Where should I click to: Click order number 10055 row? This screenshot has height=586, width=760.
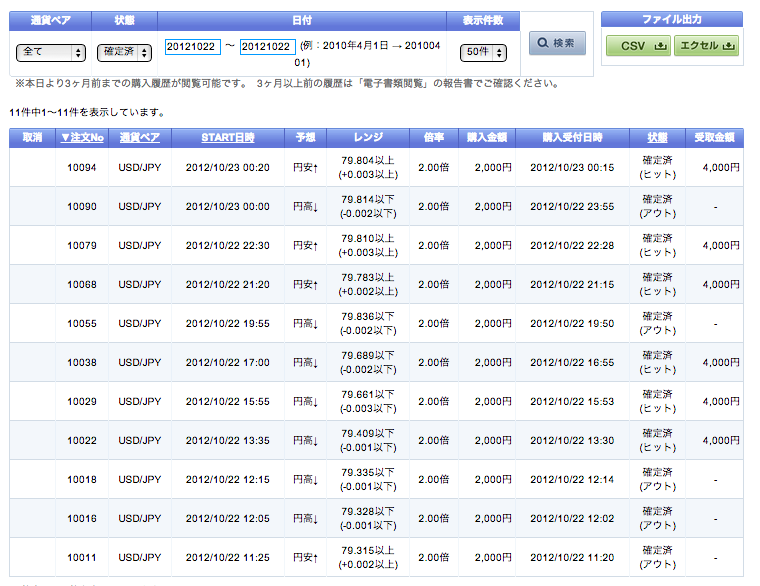pos(82,323)
